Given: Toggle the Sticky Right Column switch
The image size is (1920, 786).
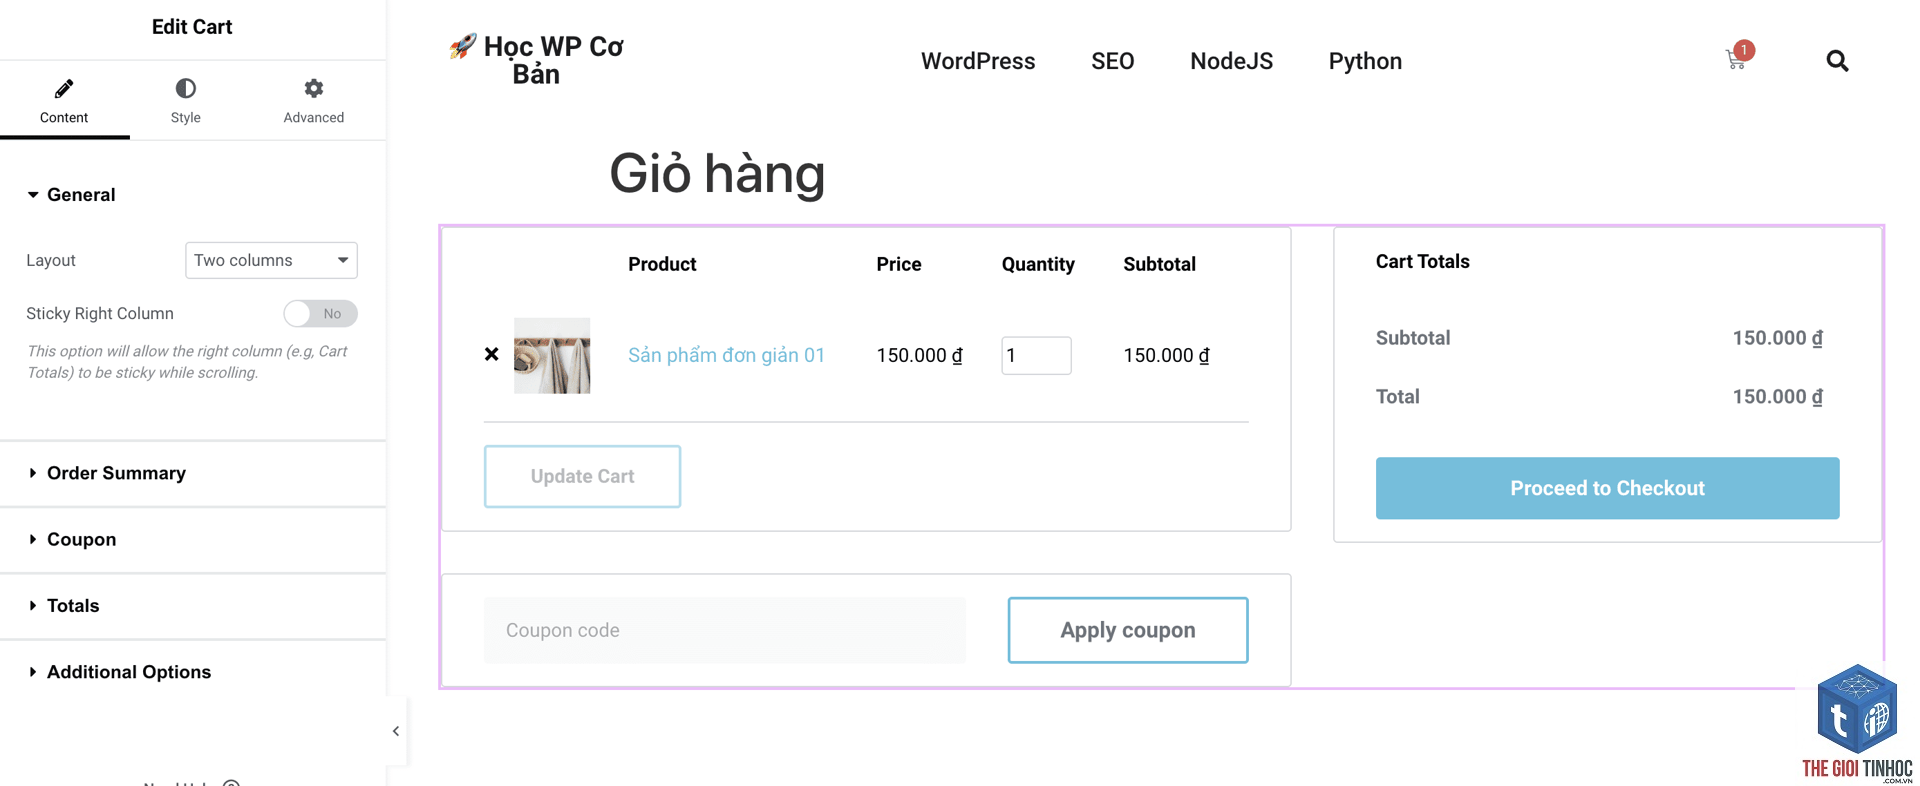Looking at the screenshot, I should coord(320,314).
